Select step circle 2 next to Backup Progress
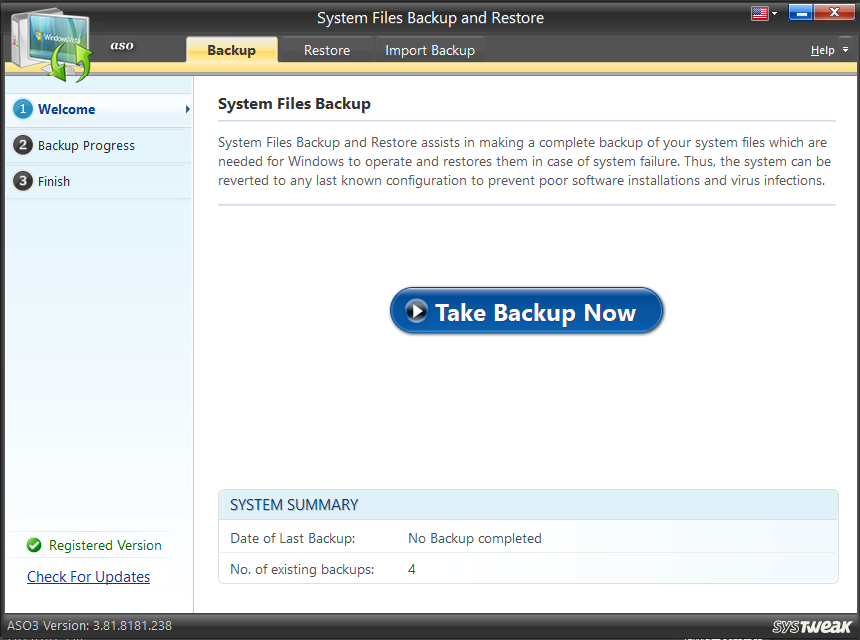This screenshot has height=640, width=860. tap(22, 145)
